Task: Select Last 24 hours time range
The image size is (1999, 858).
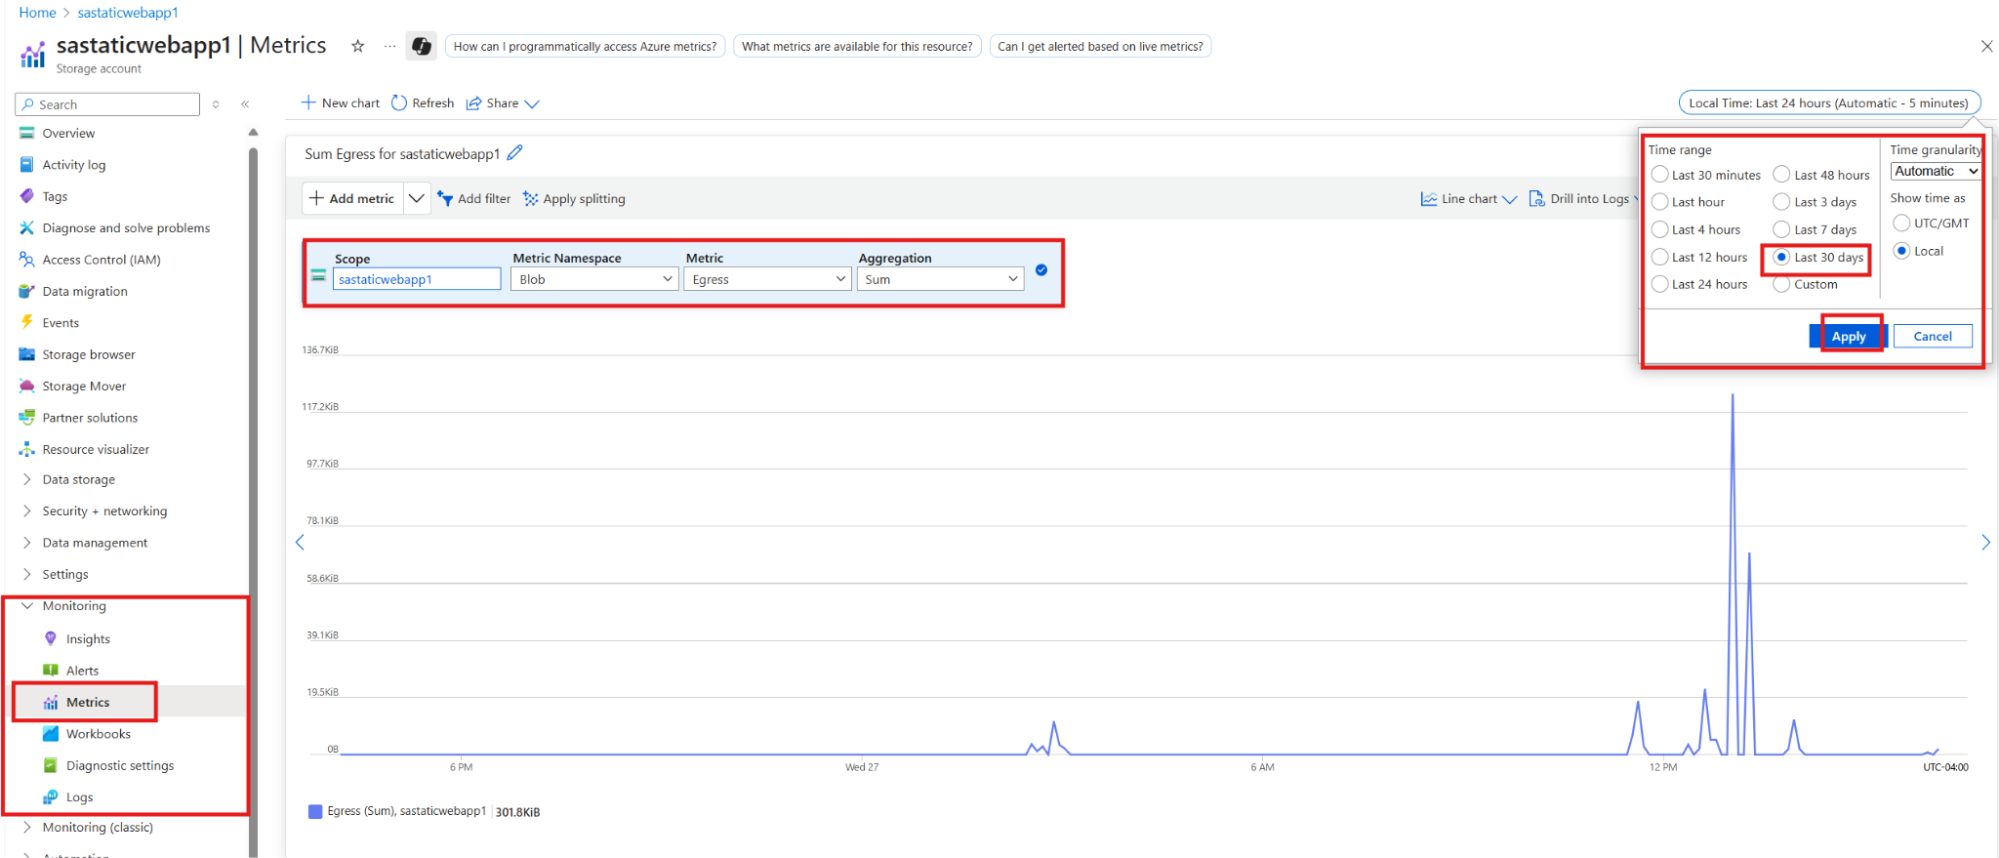Action: tap(1660, 284)
